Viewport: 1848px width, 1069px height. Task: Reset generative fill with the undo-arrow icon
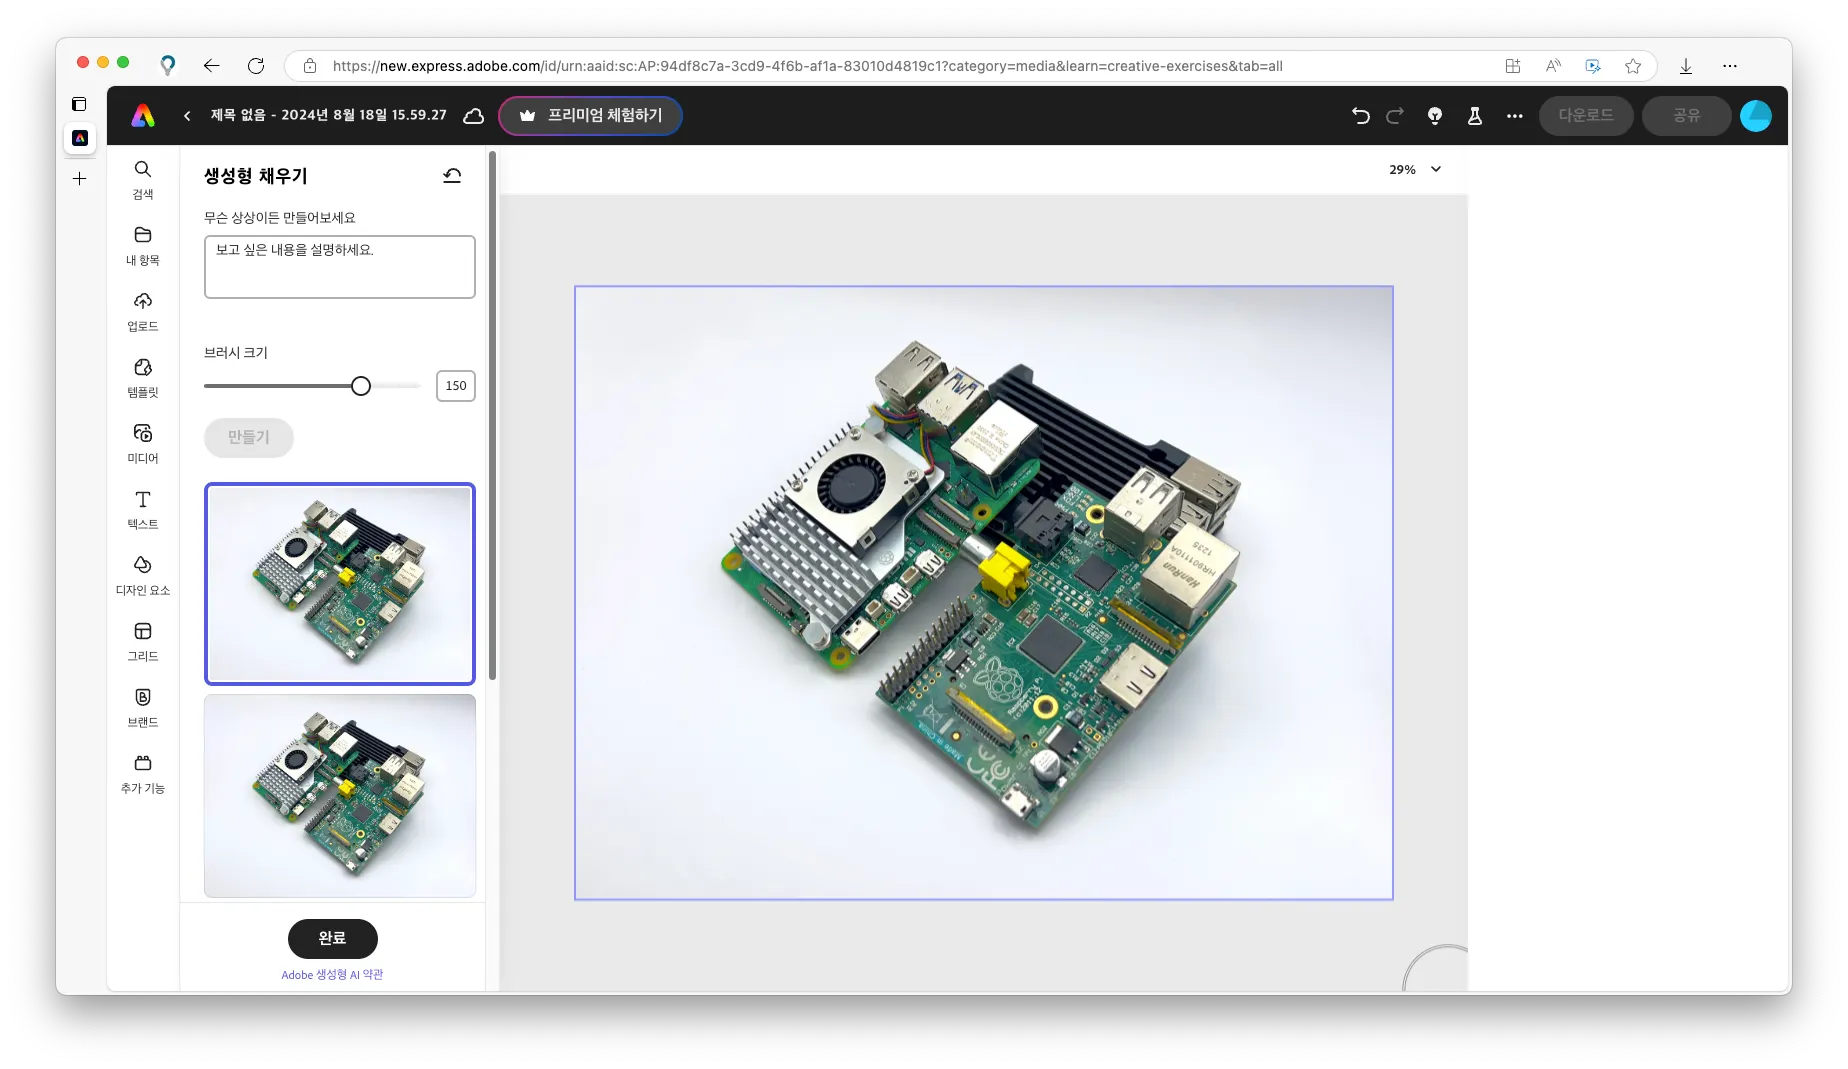[x=452, y=176]
